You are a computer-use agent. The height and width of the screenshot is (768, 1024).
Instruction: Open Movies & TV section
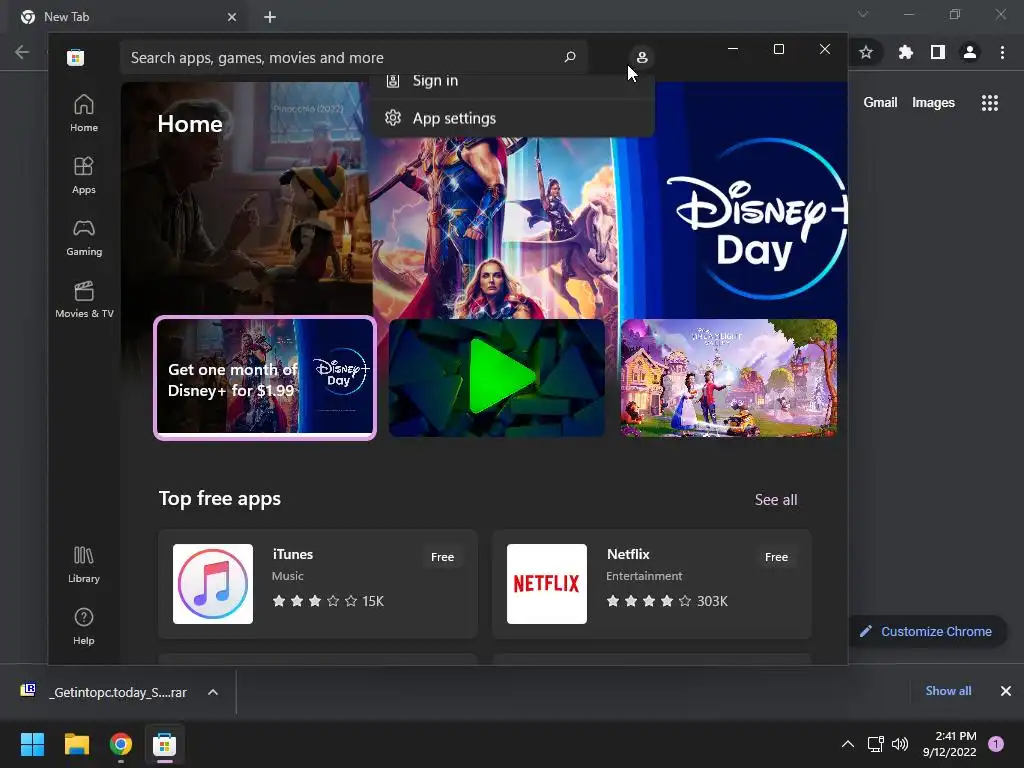pyautogui.click(x=84, y=300)
